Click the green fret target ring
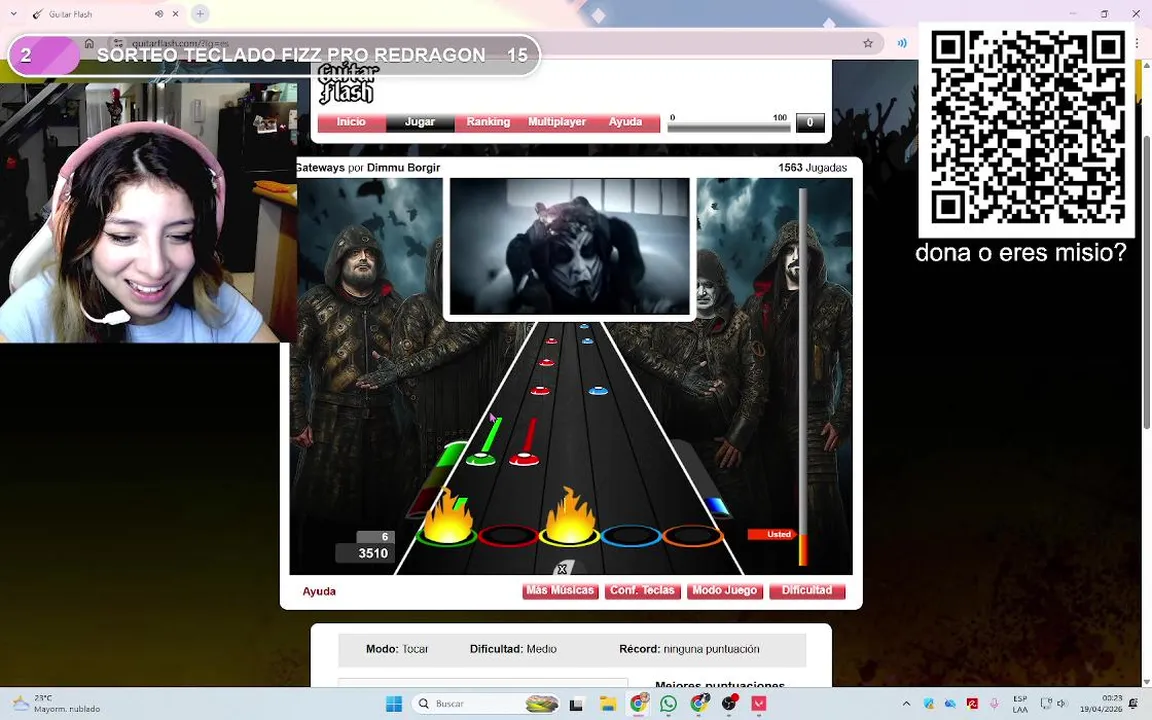Image resolution: width=1152 pixels, height=720 pixels. (x=447, y=536)
